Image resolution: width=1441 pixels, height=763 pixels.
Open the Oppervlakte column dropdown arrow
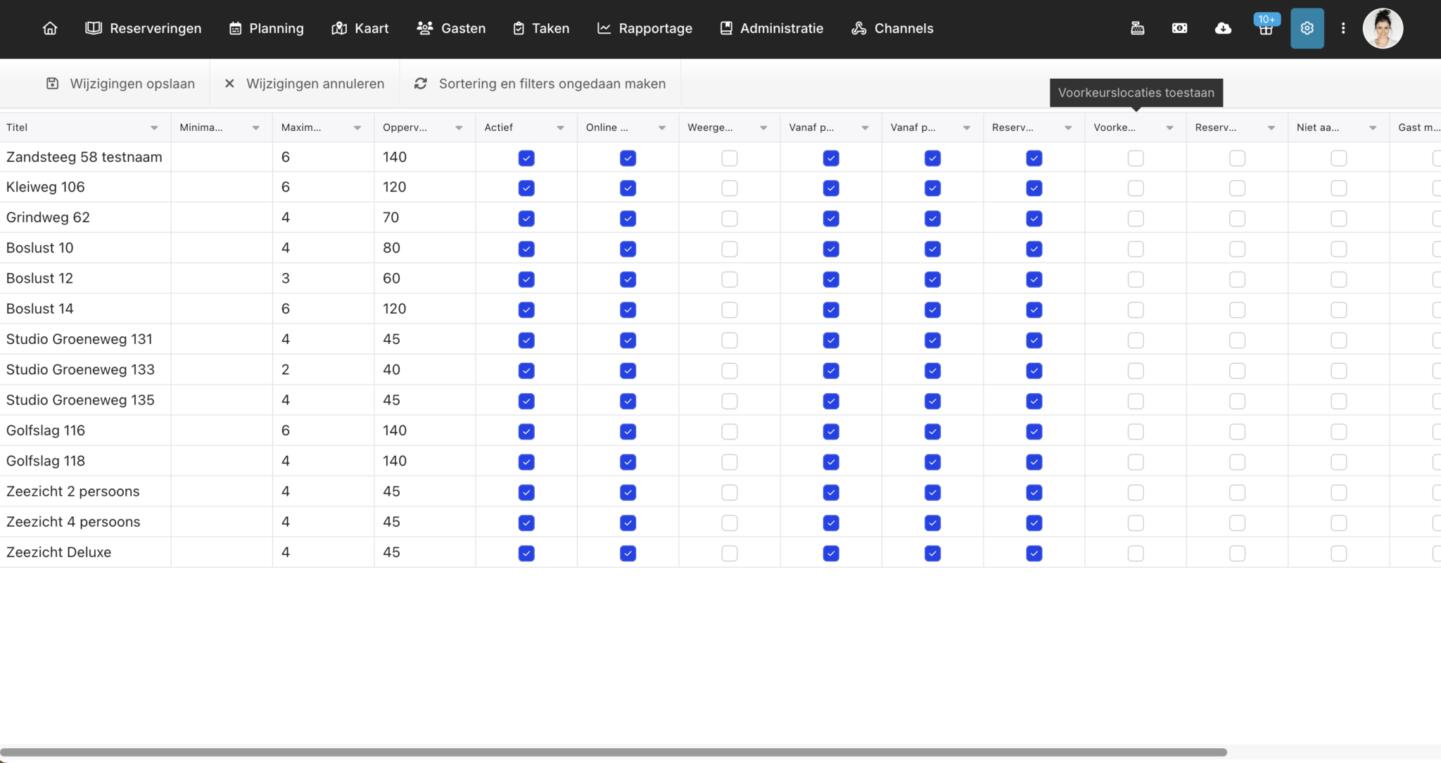[459, 128]
